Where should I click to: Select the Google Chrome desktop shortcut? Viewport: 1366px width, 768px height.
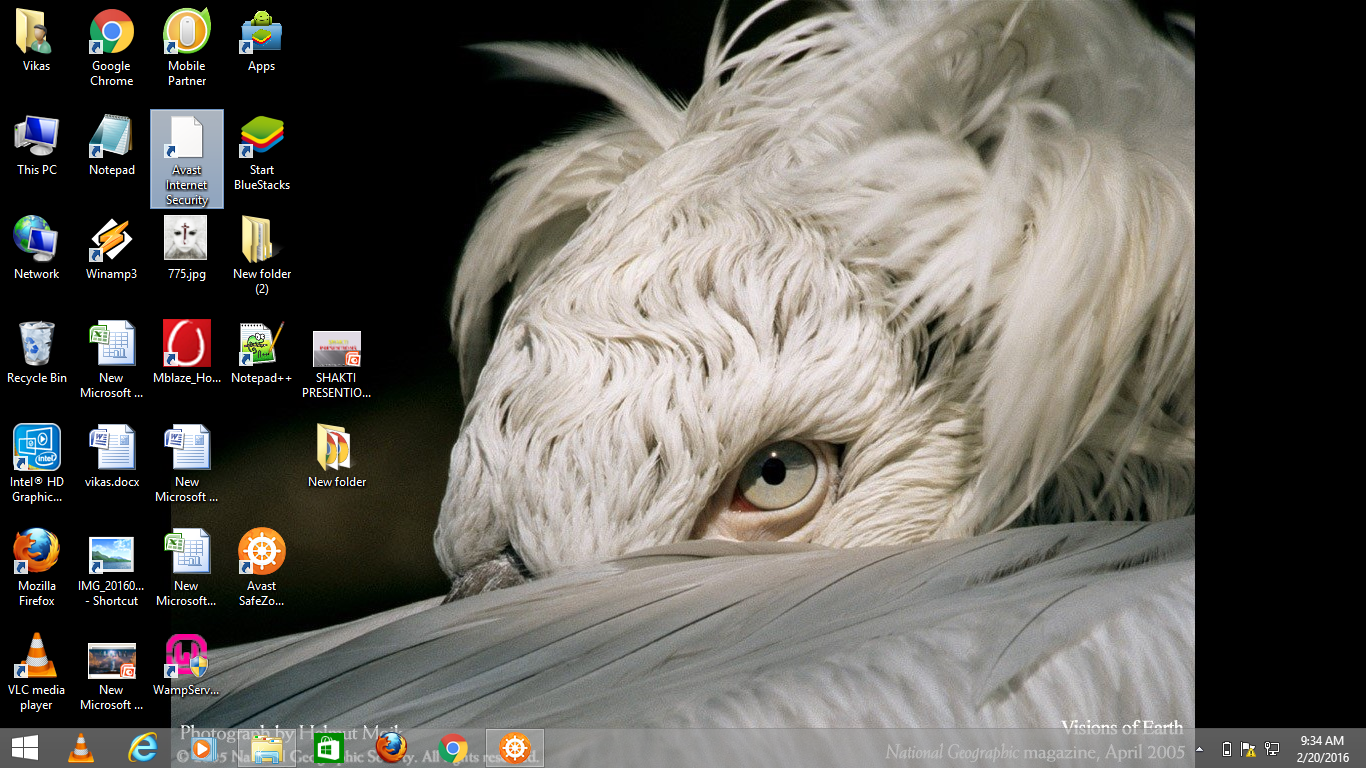click(x=112, y=48)
